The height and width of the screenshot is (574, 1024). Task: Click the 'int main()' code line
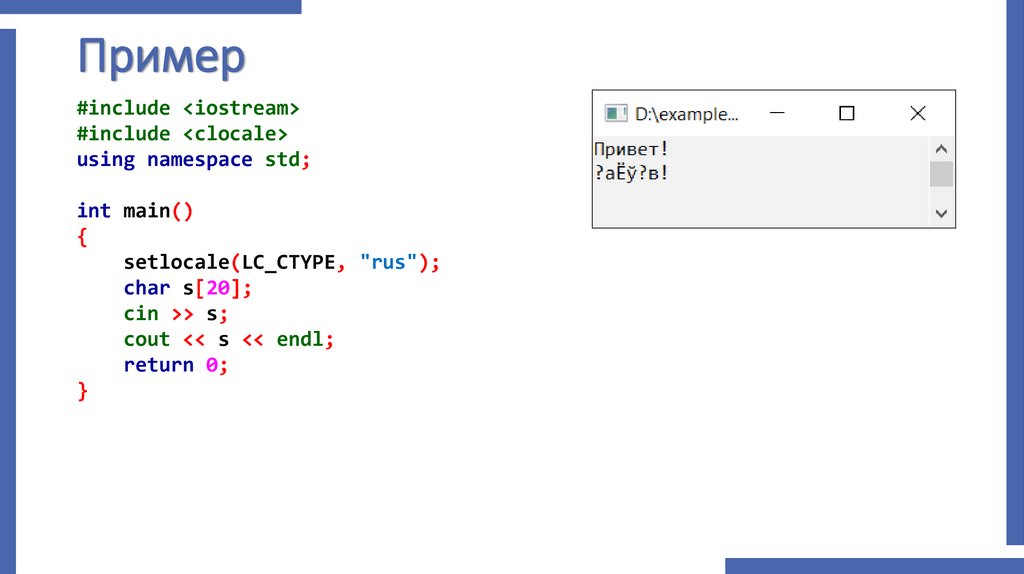point(135,211)
